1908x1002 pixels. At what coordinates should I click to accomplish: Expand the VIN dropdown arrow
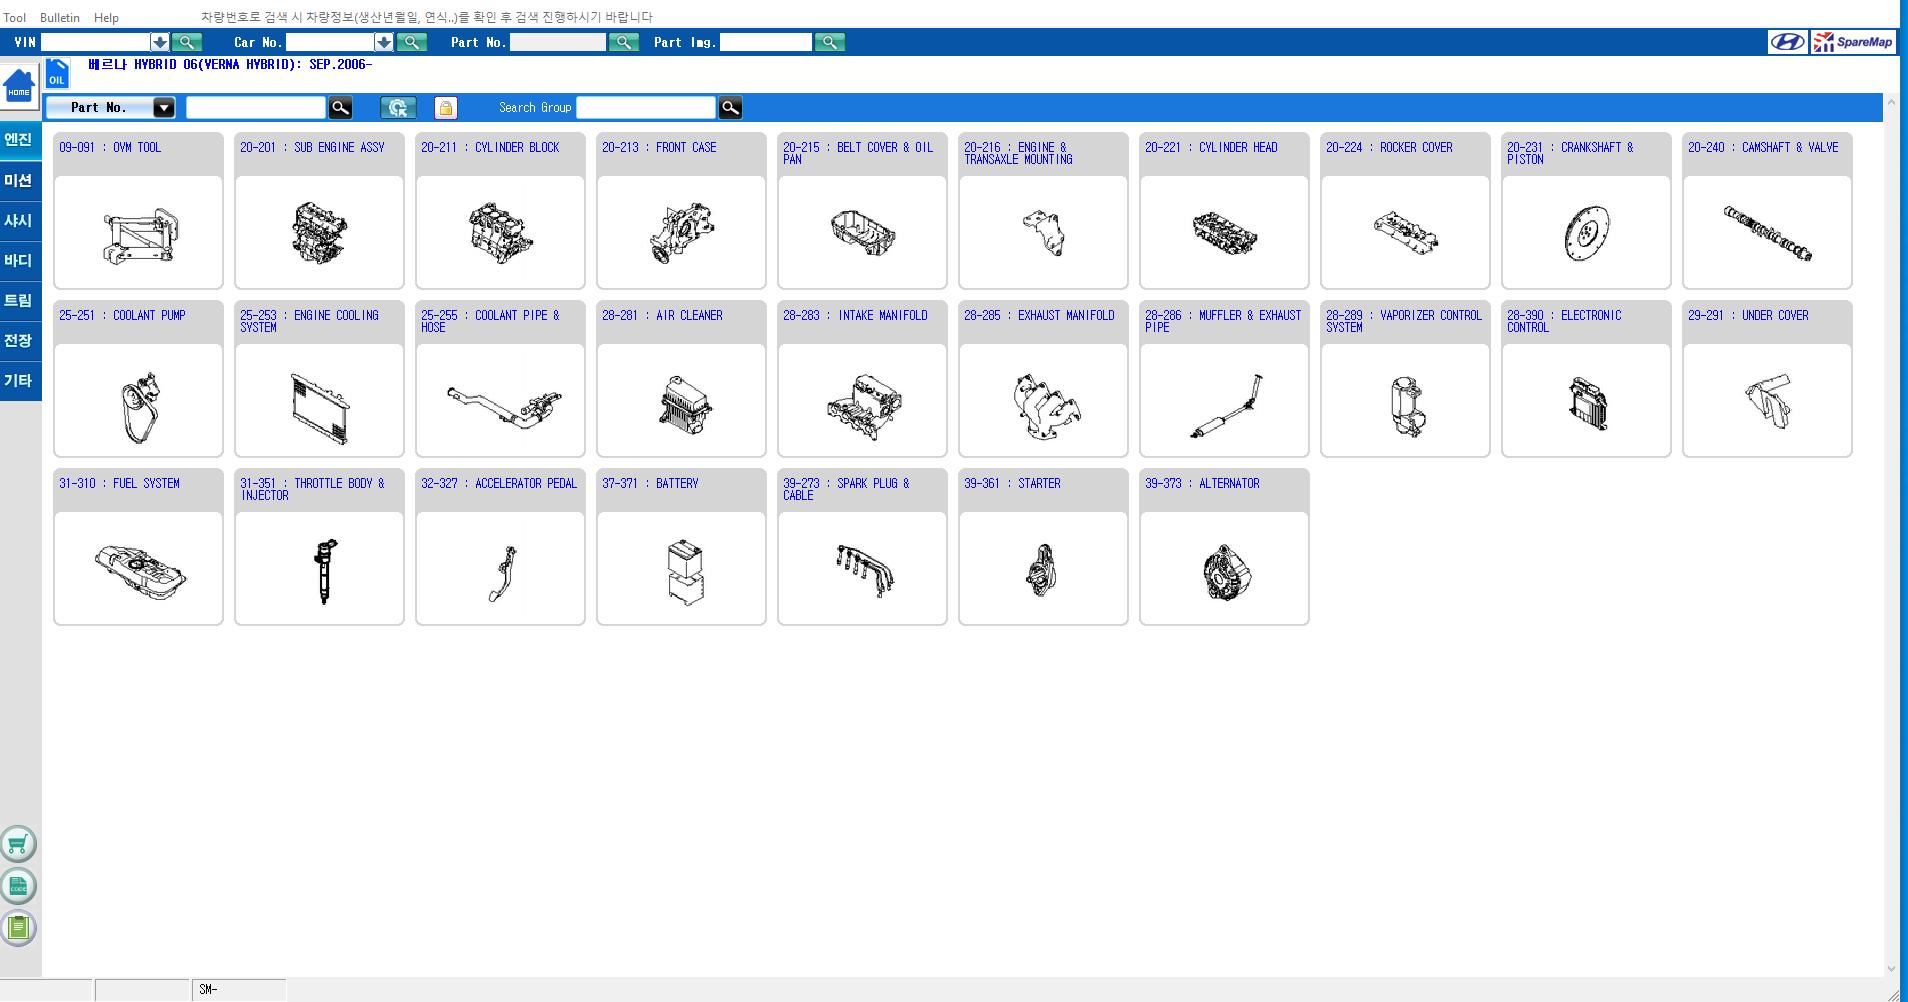pos(159,42)
